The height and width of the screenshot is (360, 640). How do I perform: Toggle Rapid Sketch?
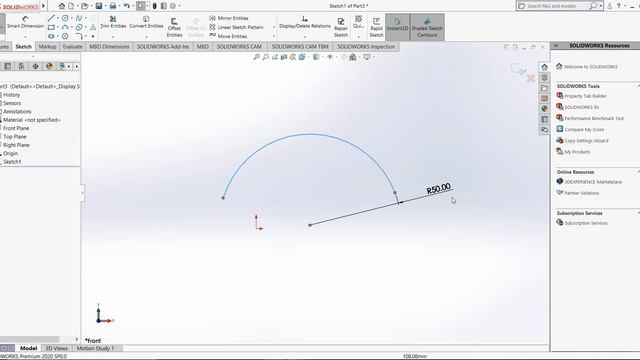click(376, 27)
